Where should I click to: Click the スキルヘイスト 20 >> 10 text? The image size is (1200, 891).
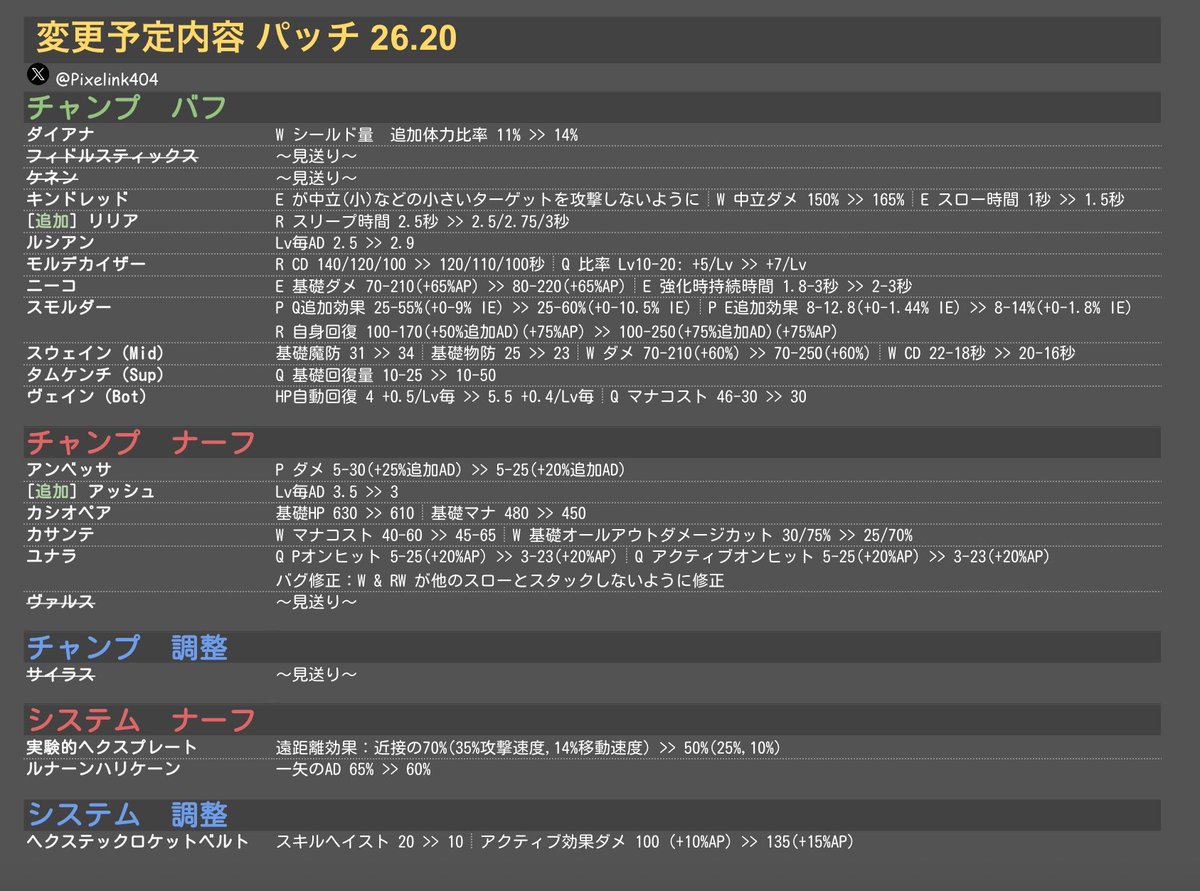pos(369,842)
